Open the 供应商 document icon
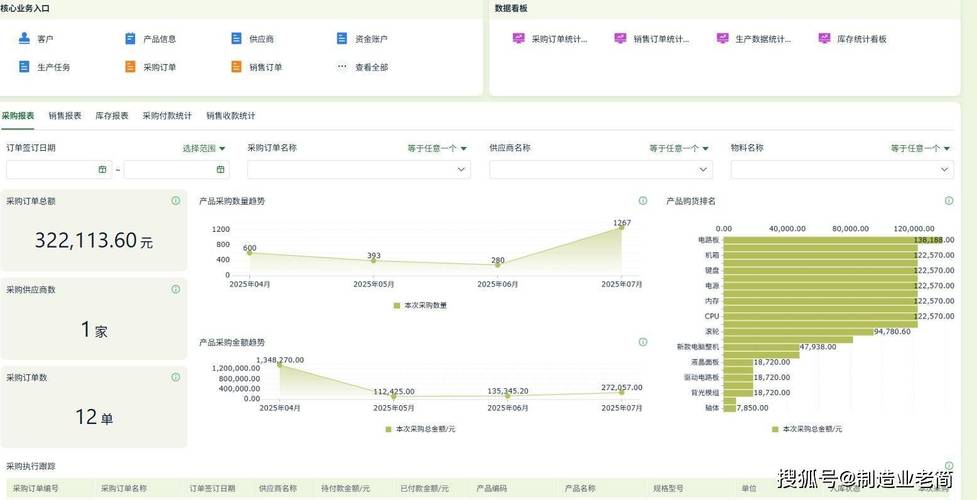This screenshot has width=977, height=500. click(236, 38)
